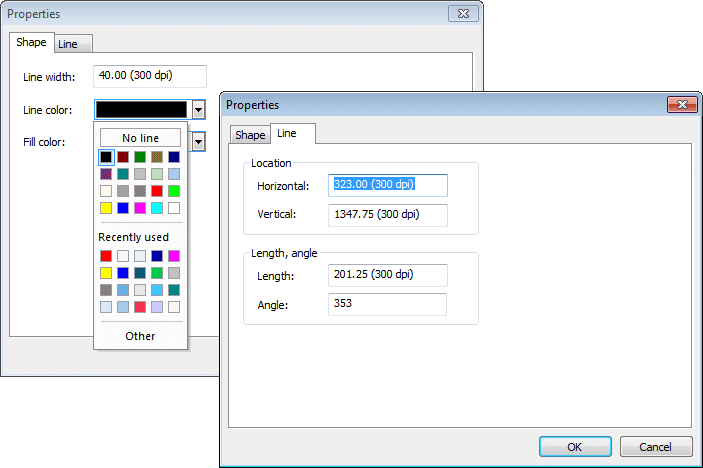This screenshot has width=703, height=468.
Task: Select the red swatch in the upper palette
Action: (x=157, y=191)
